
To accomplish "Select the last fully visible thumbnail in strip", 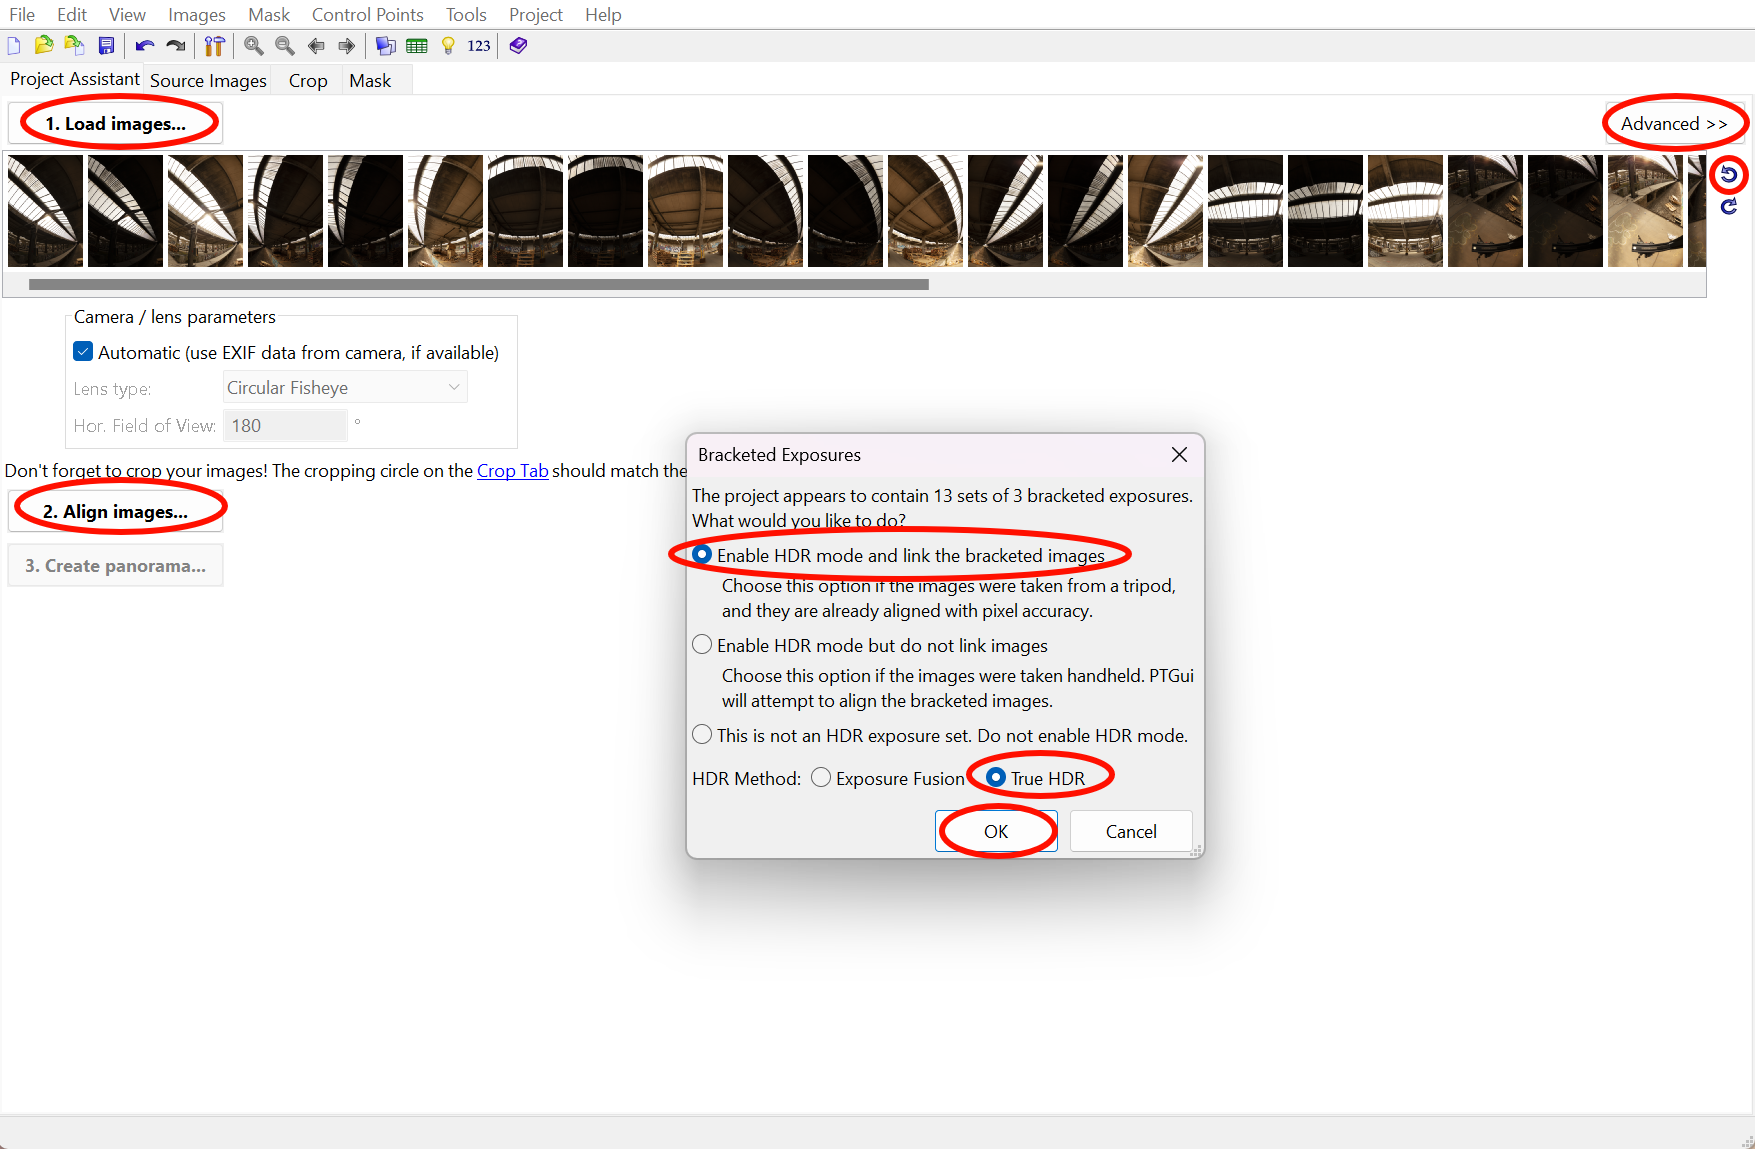I will [1645, 211].
